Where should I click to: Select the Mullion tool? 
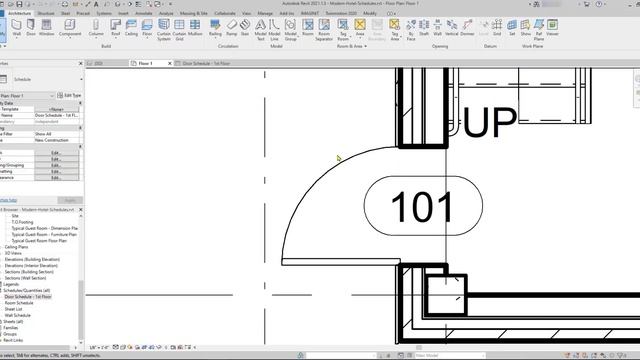tap(195, 27)
